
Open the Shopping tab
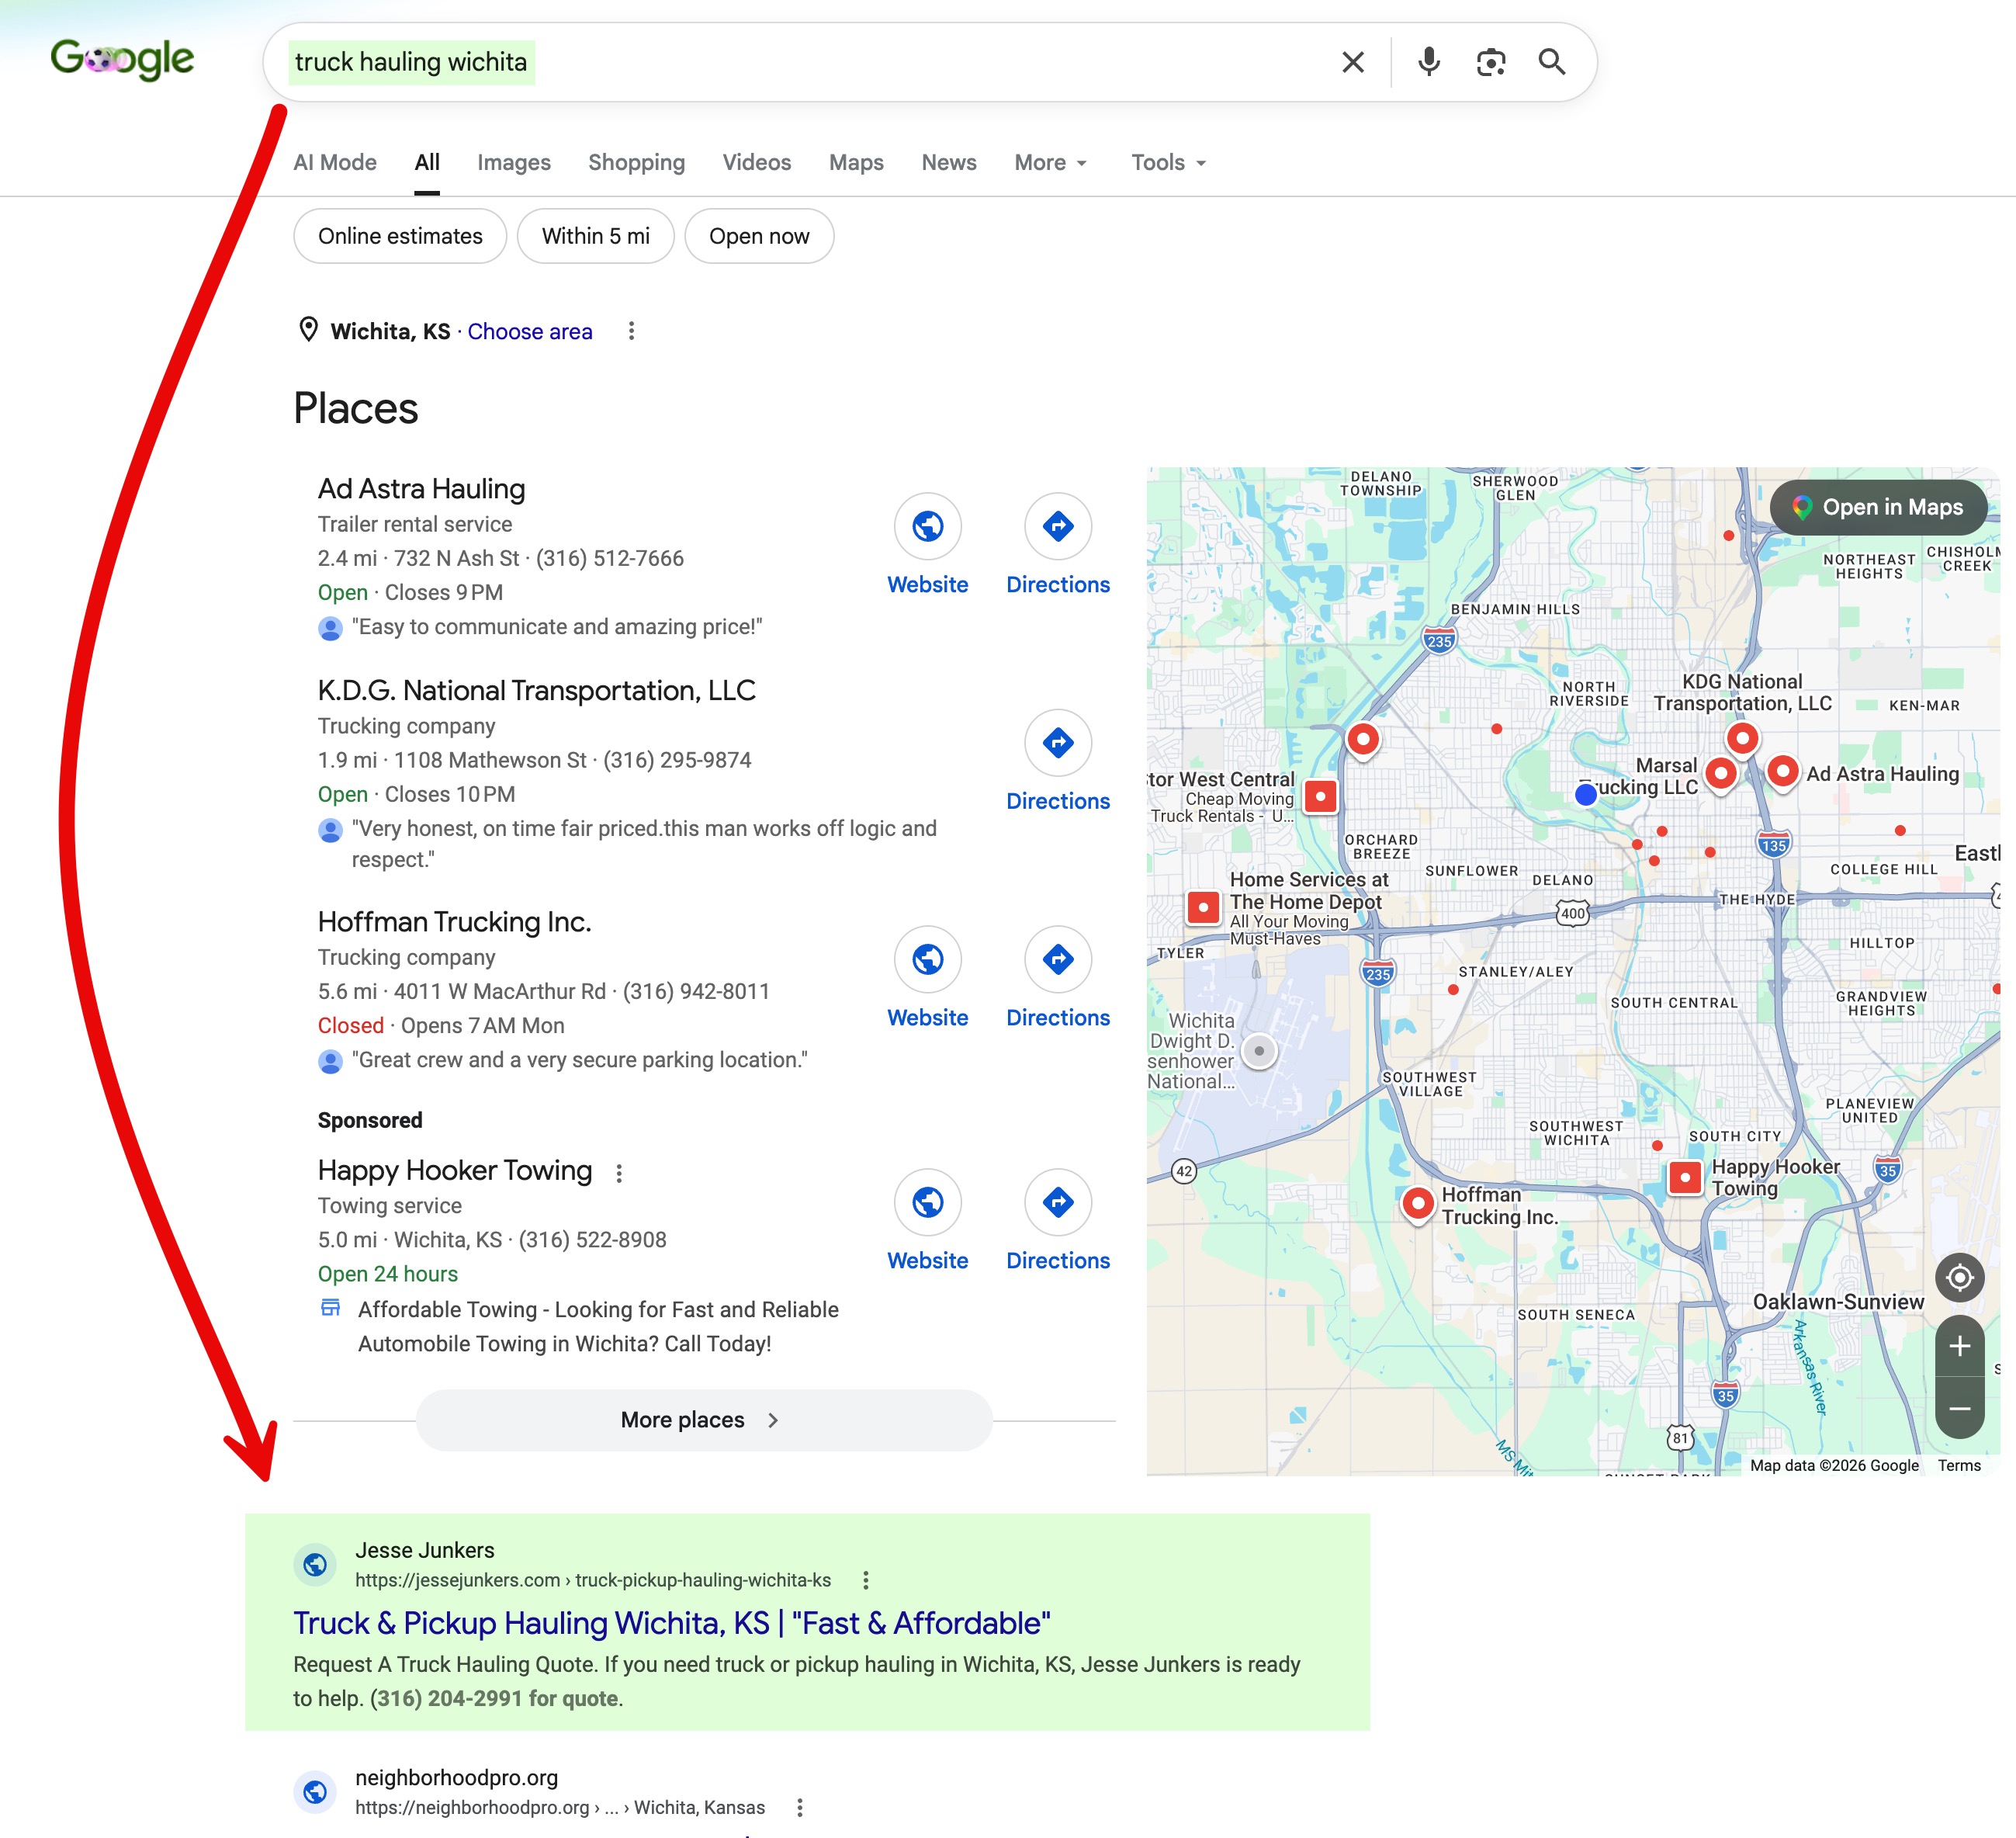pos(637,162)
